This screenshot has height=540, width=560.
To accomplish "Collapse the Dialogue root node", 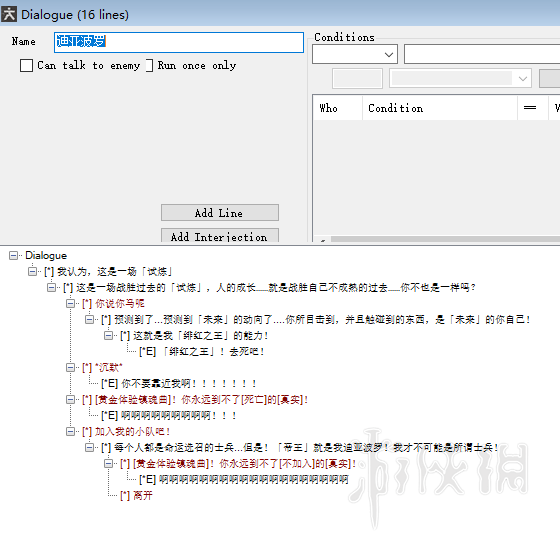I will 13,255.
